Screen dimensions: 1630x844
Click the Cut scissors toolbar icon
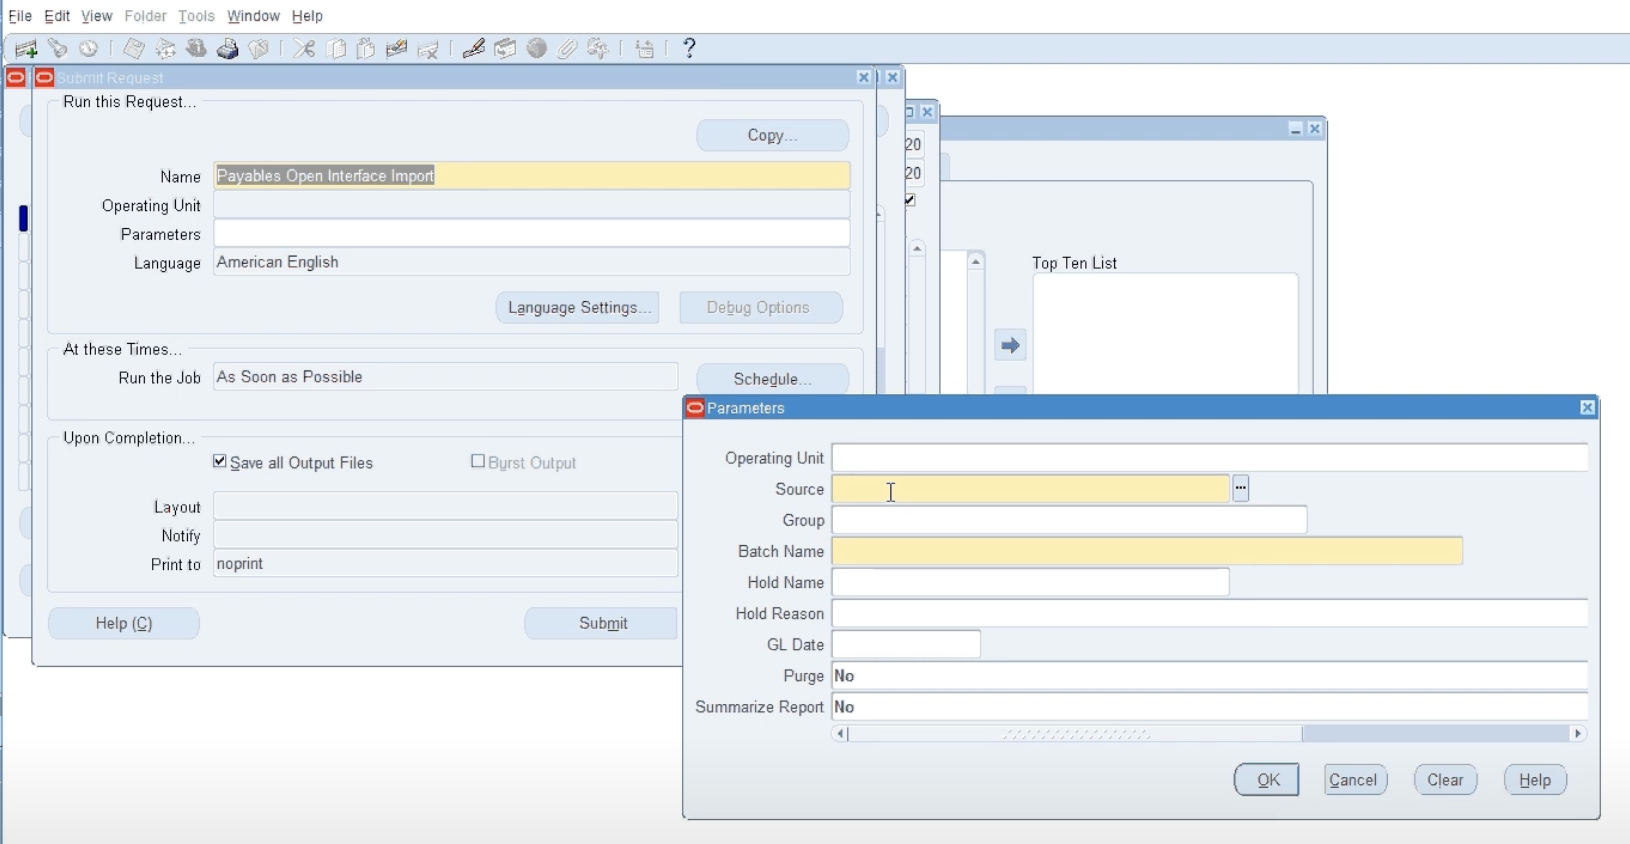pyautogui.click(x=304, y=49)
